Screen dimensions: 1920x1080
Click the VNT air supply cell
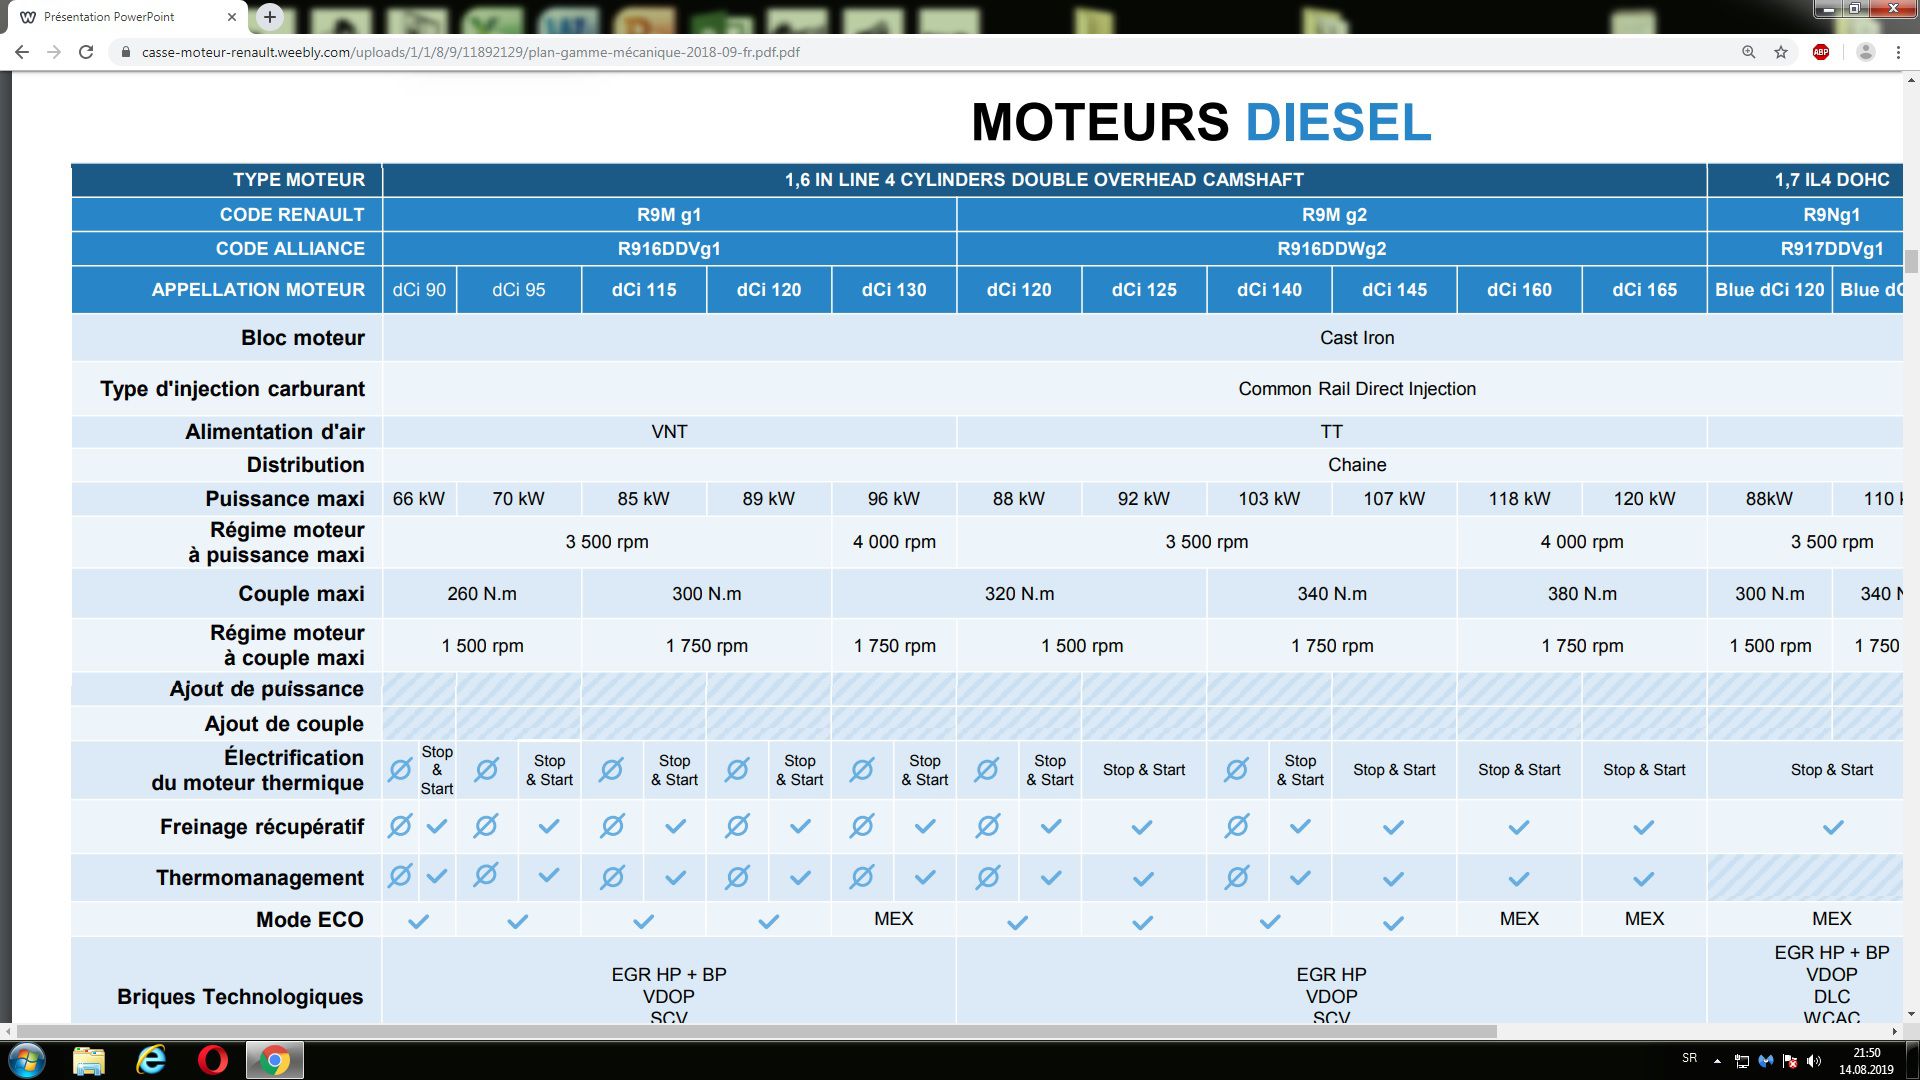coord(669,432)
